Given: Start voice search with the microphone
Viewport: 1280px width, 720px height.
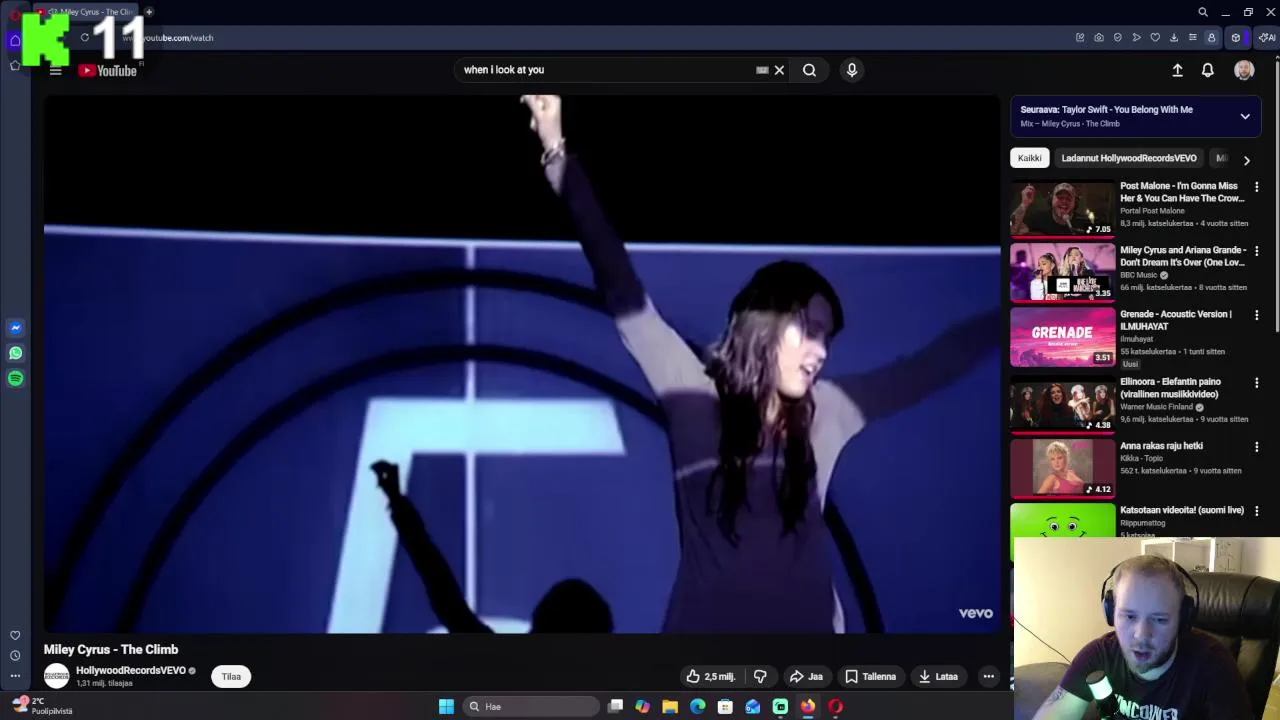Looking at the screenshot, I should pos(852,70).
